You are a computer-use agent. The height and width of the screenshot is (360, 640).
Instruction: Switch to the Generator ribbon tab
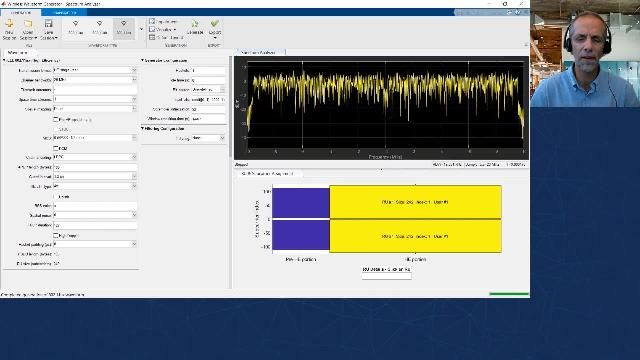(20, 12)
